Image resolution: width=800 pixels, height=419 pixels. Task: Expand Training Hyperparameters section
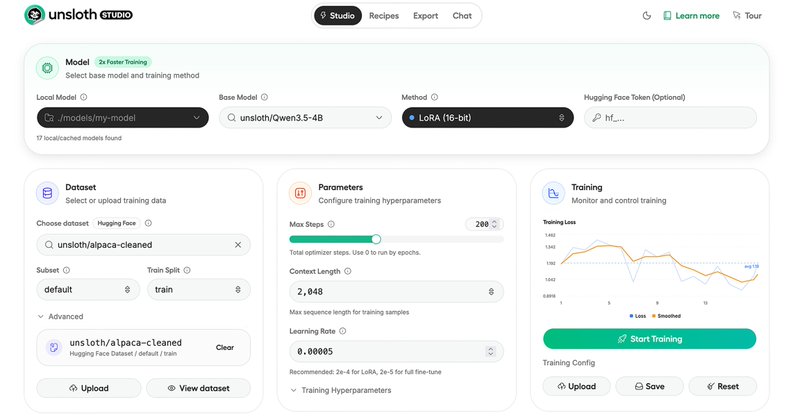[341, 390]
